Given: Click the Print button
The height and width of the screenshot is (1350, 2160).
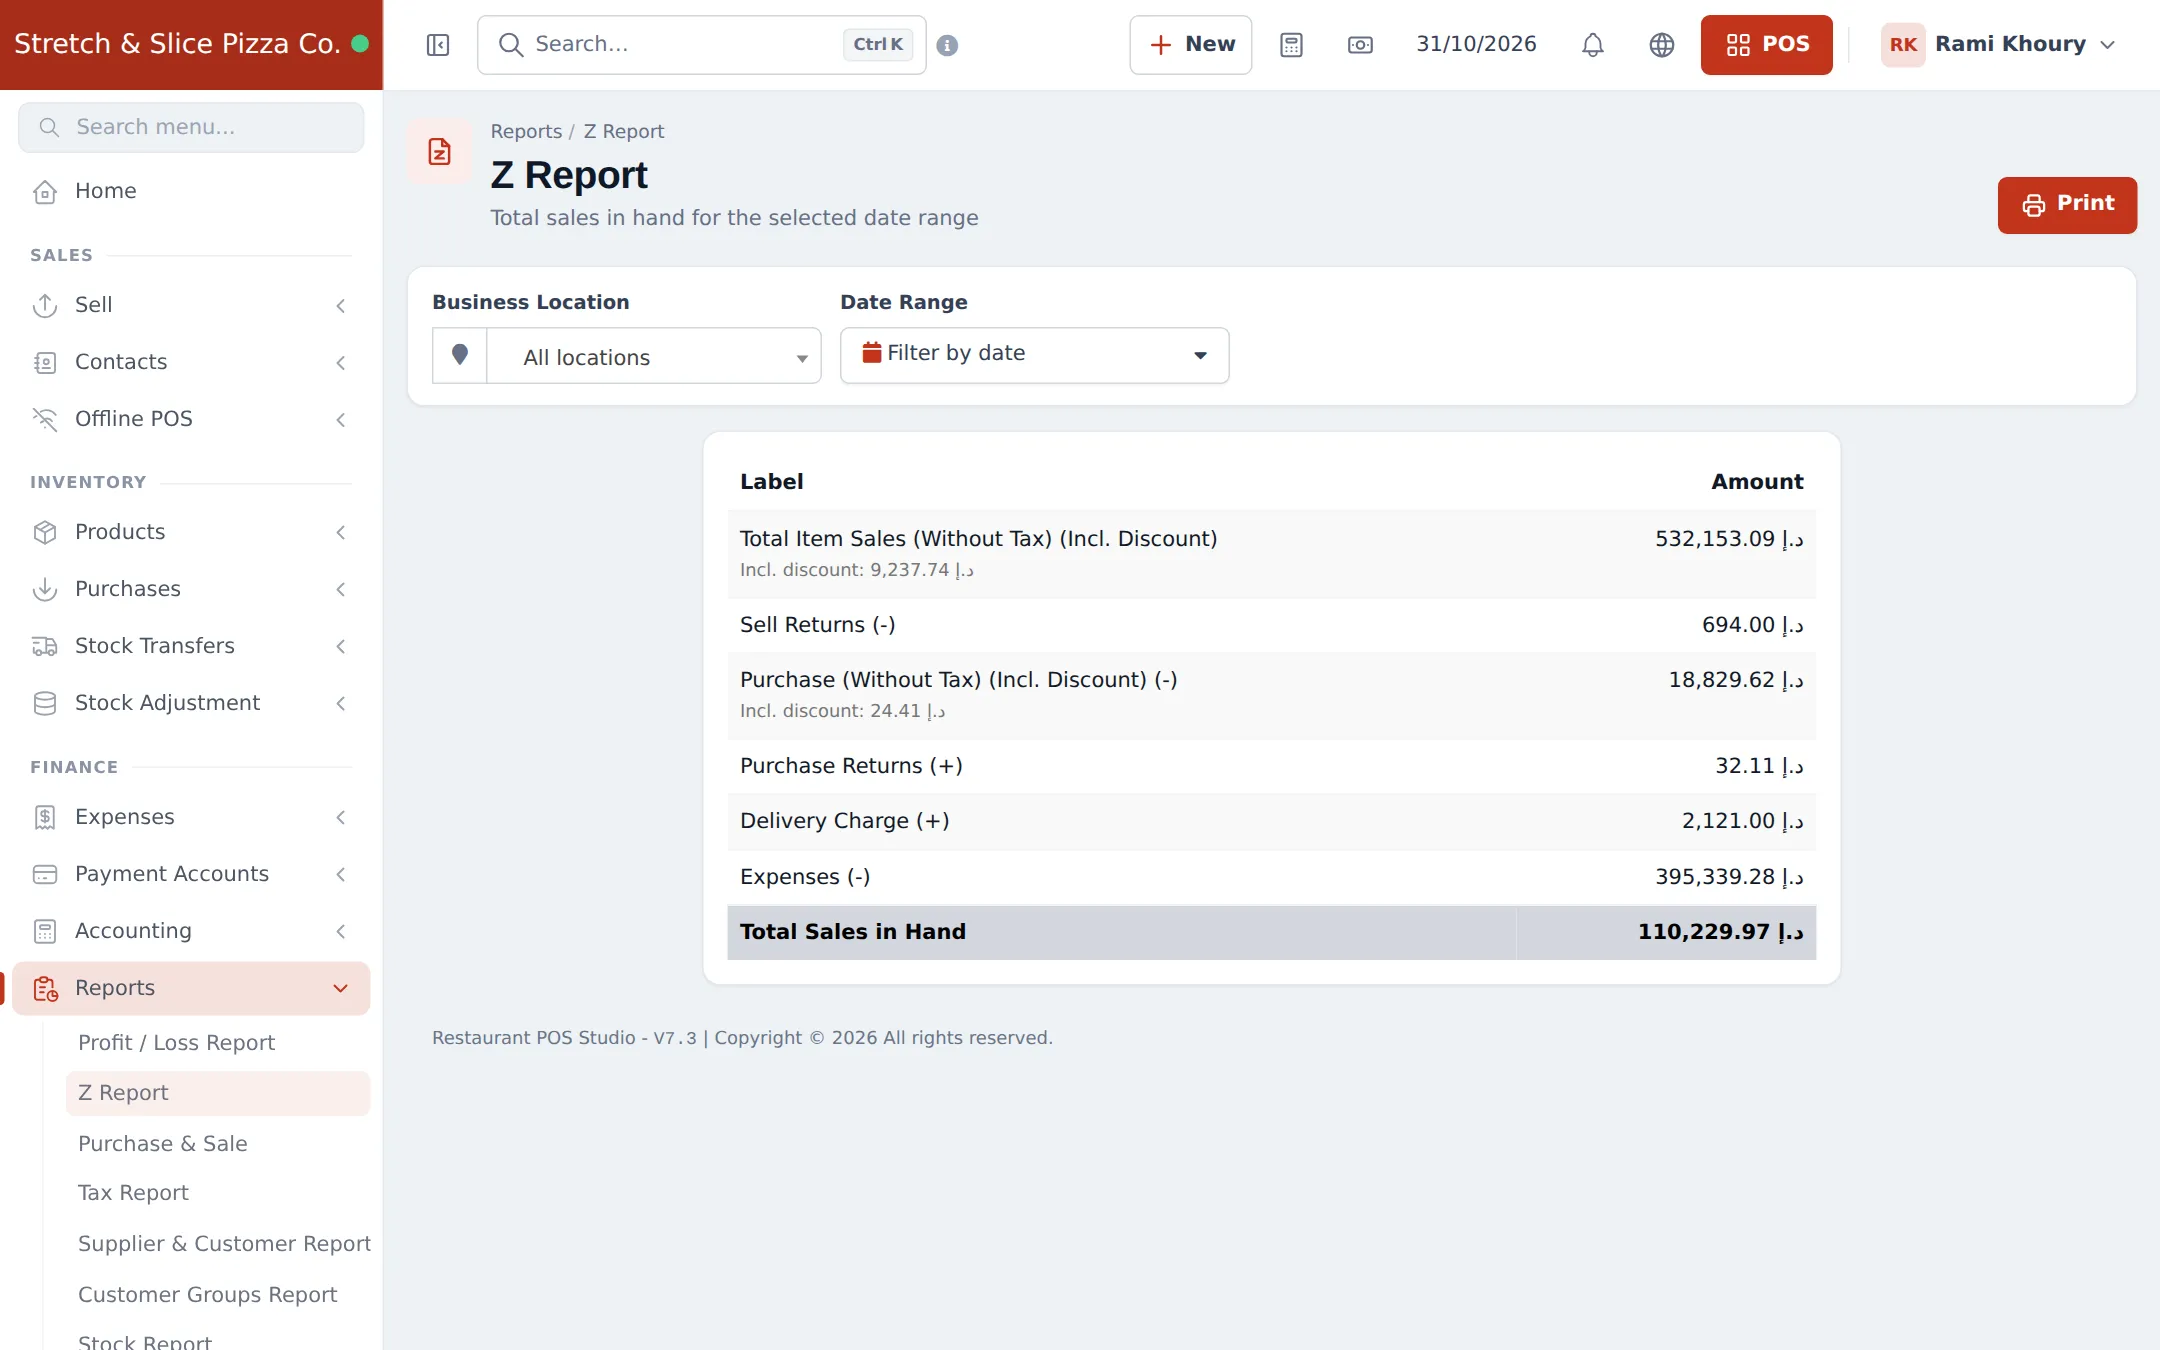Looking at the screenshot, I should [2067, 205].
